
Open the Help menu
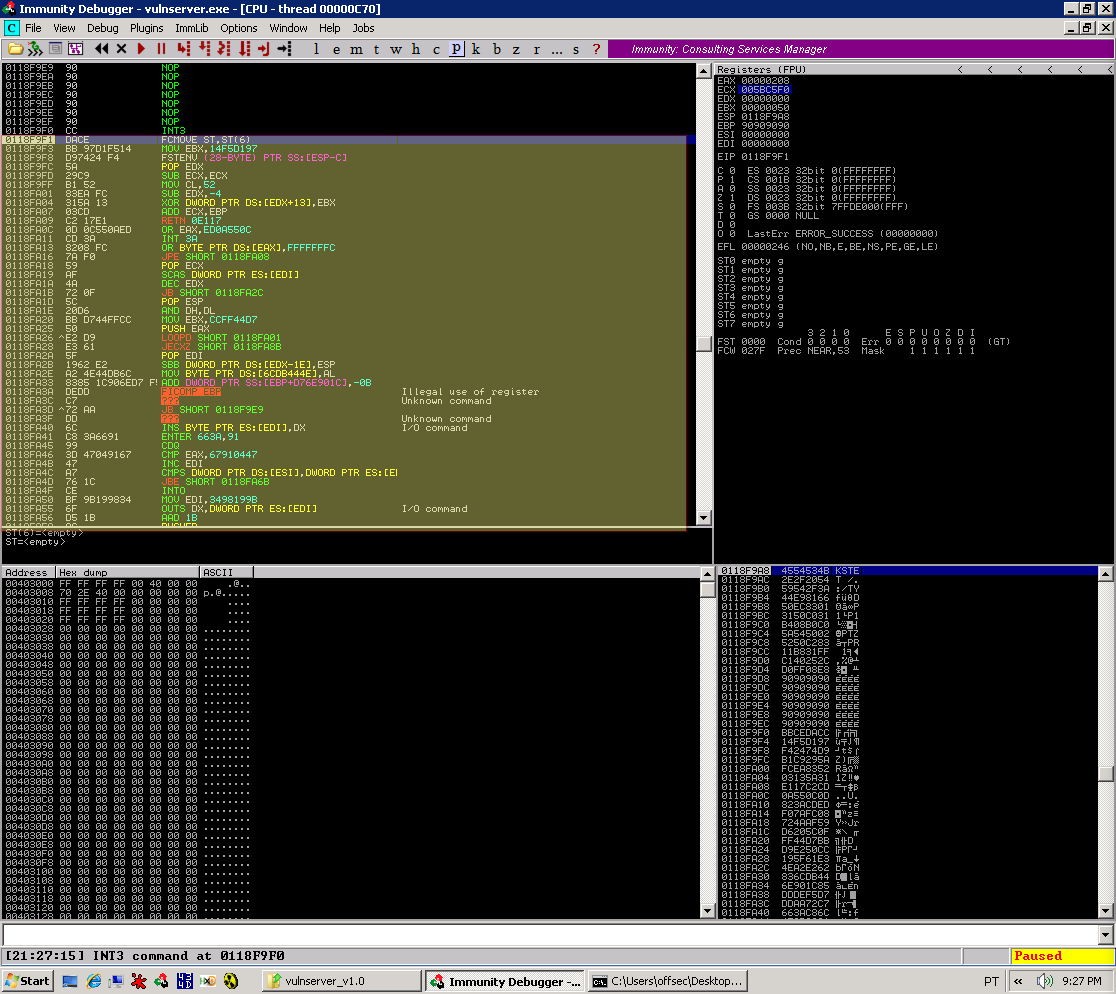[x=330, y=28]
